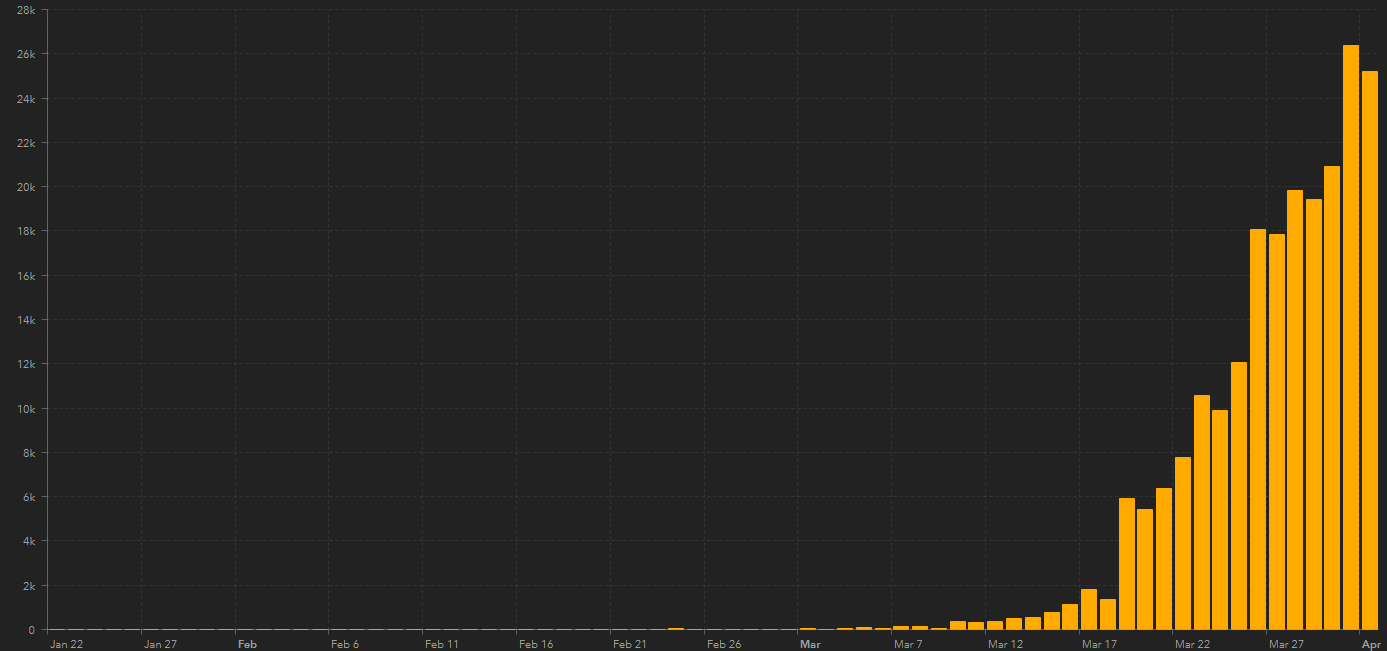Click the Mar 21 bar above 6k

[1163, 559]
